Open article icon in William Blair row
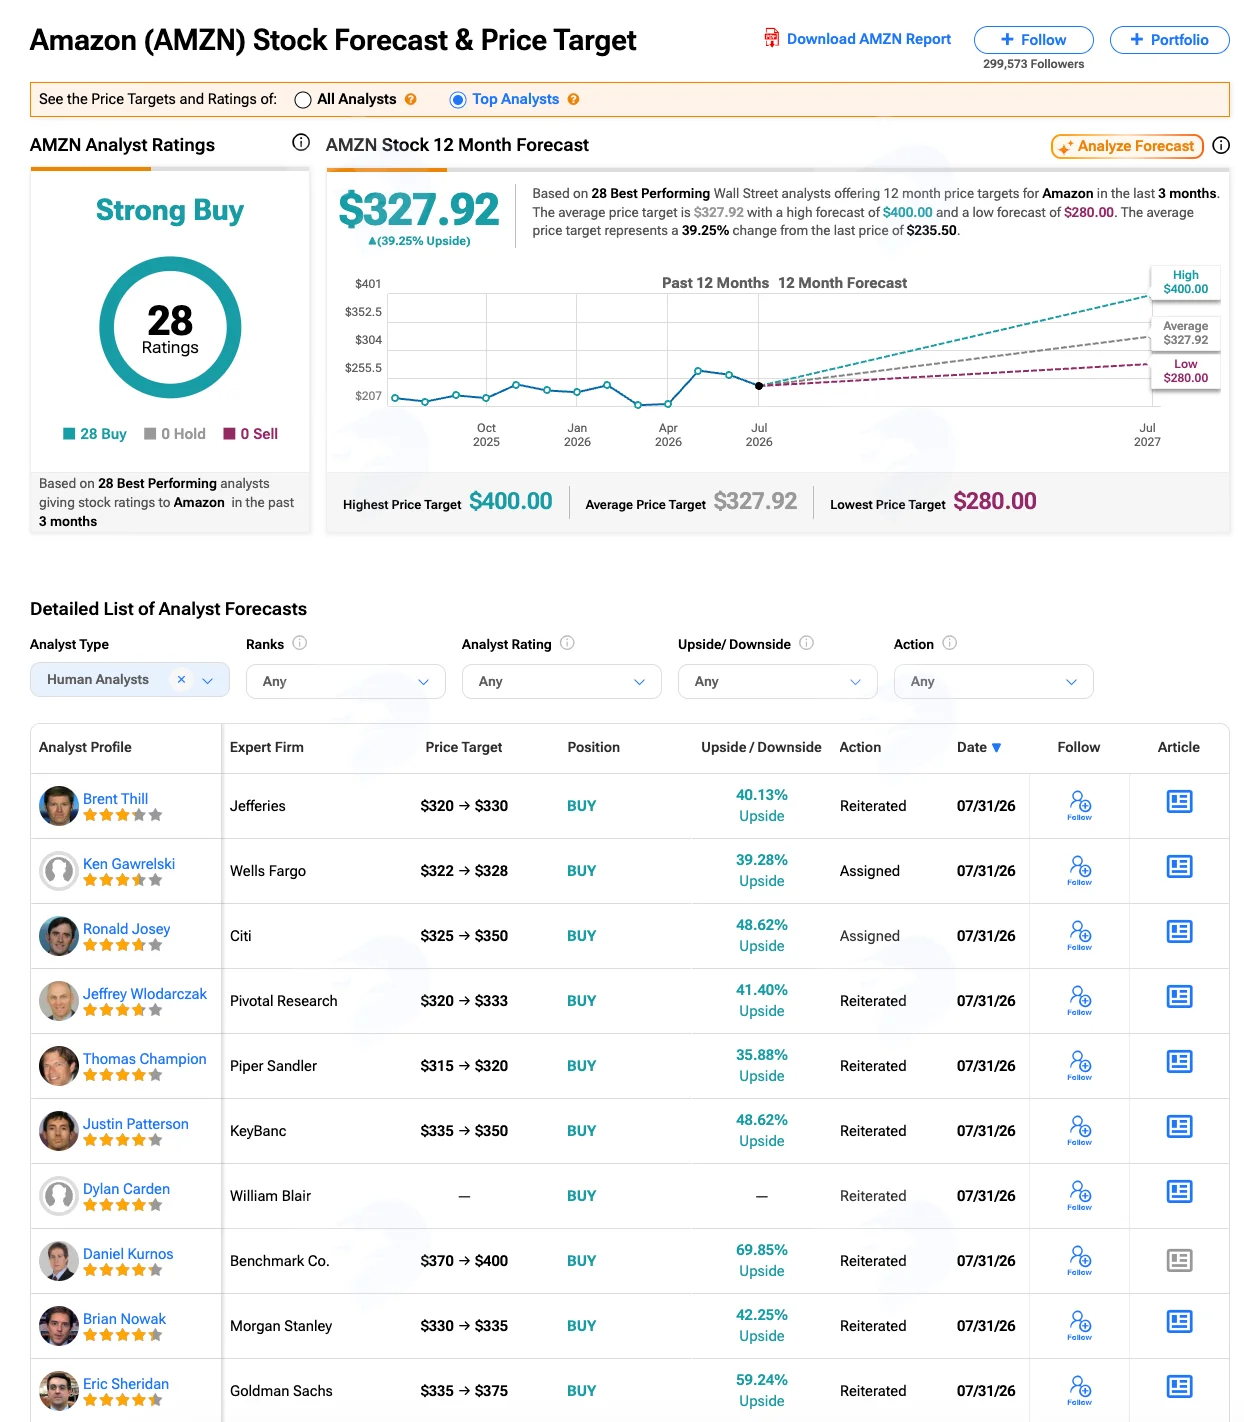Viewport: 1244px width, 1422px height. pyautogui.click(x=1179, y=1192)
